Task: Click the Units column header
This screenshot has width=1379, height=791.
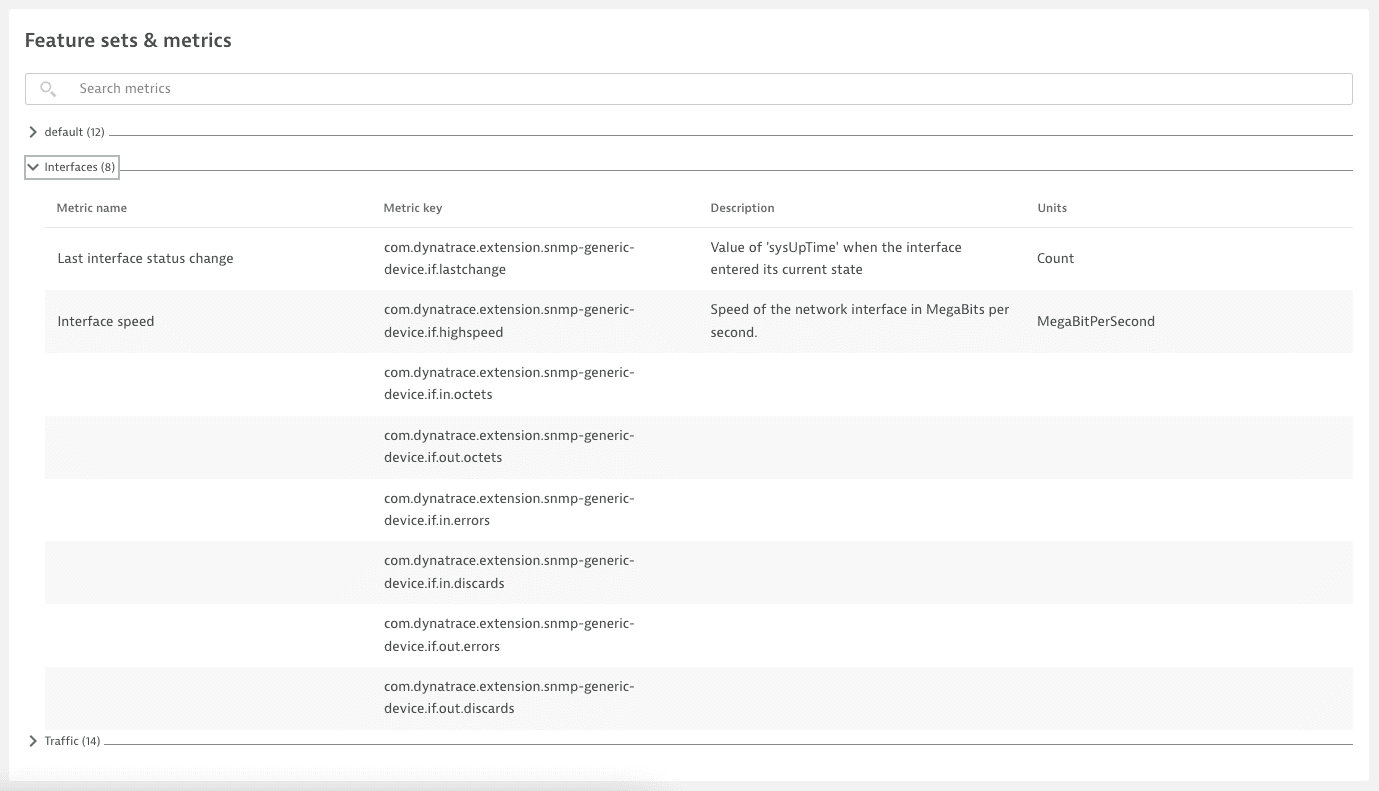Action: 1052,208
